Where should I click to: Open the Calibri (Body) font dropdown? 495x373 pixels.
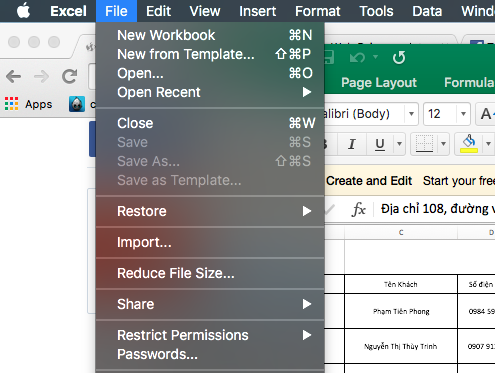411,114
